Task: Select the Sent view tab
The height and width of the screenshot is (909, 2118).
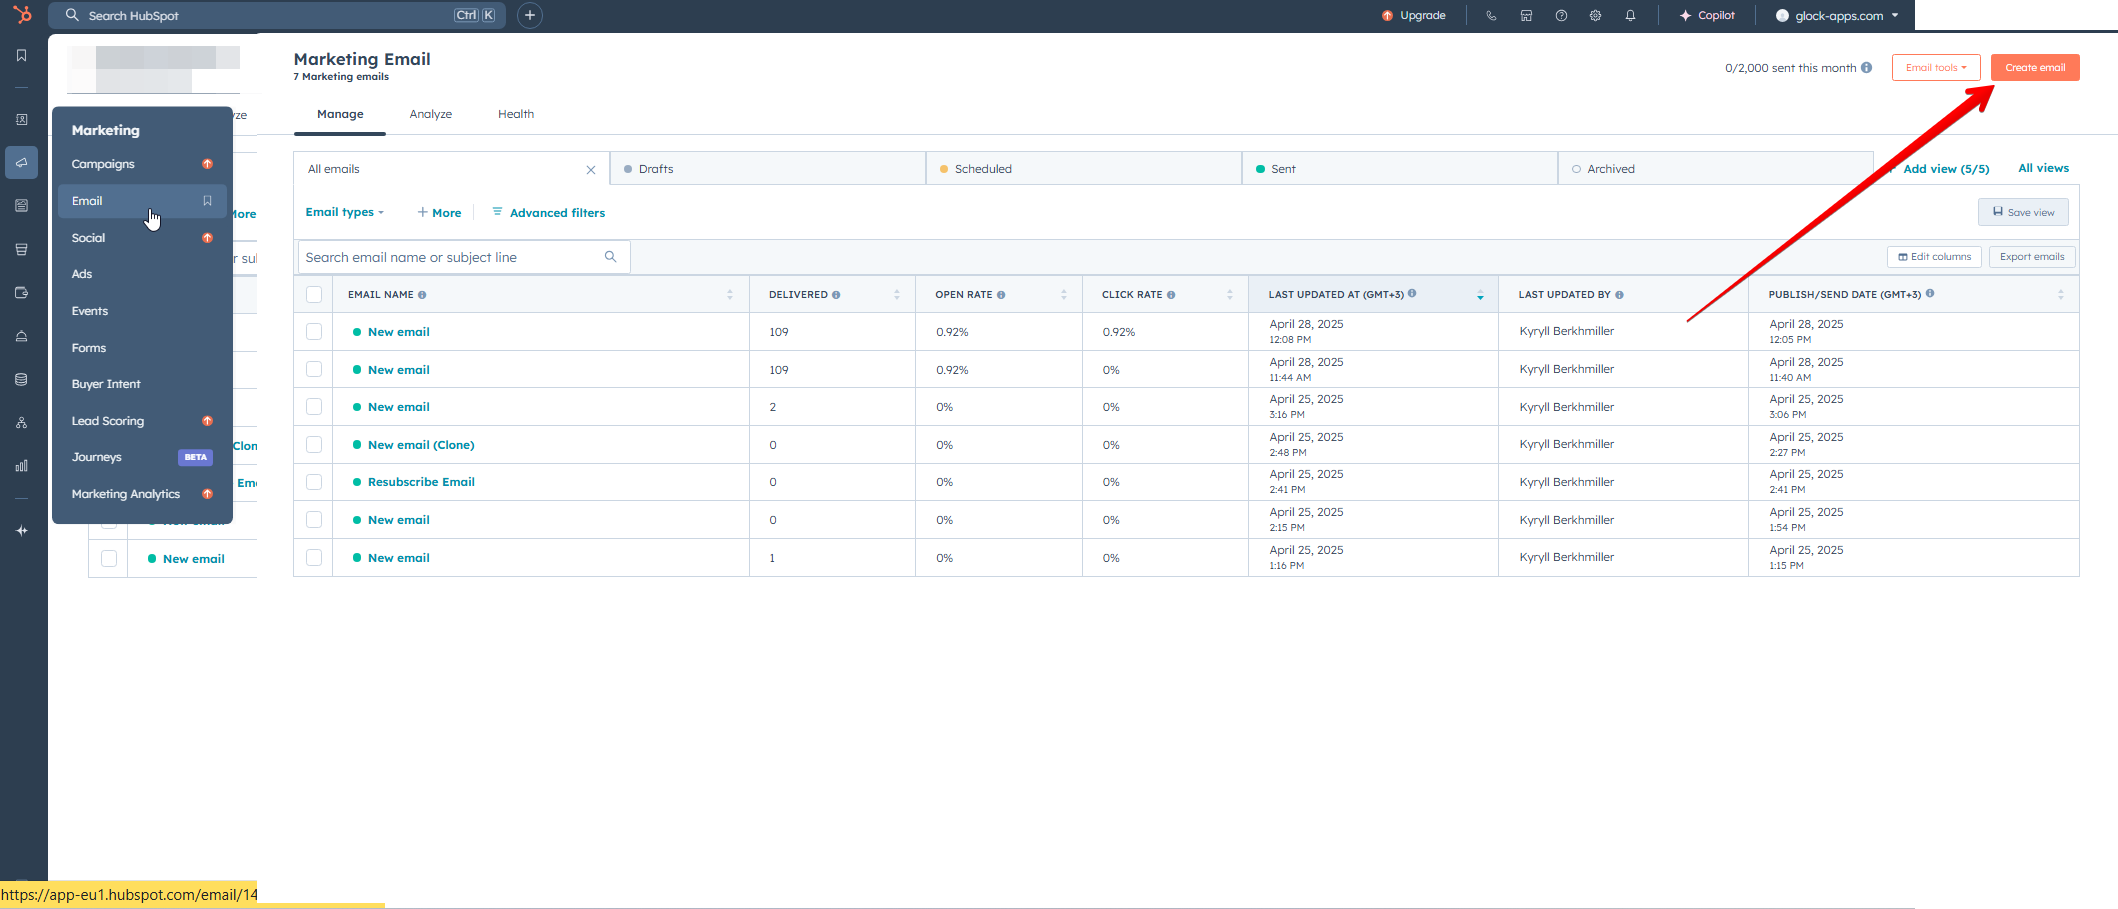Action: pyautogui.click(x=1399, y=169)
